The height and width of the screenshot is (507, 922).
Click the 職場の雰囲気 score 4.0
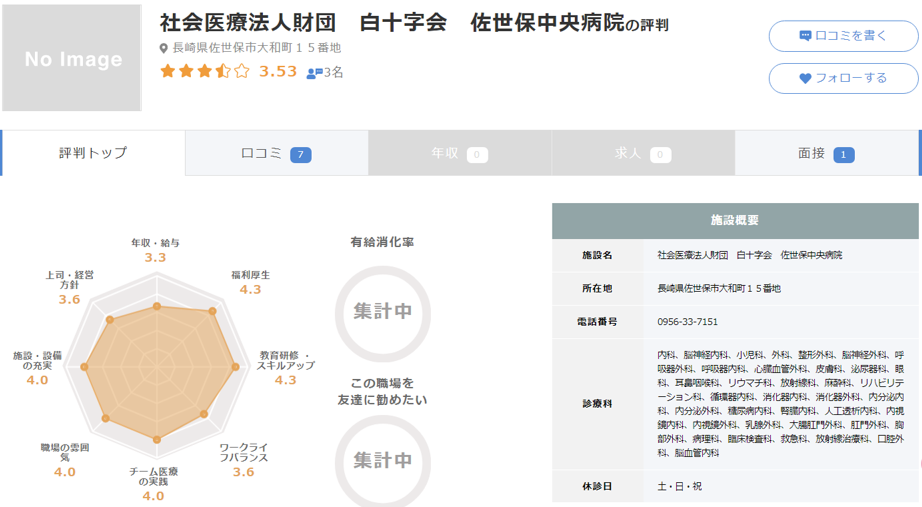[65, 472]
